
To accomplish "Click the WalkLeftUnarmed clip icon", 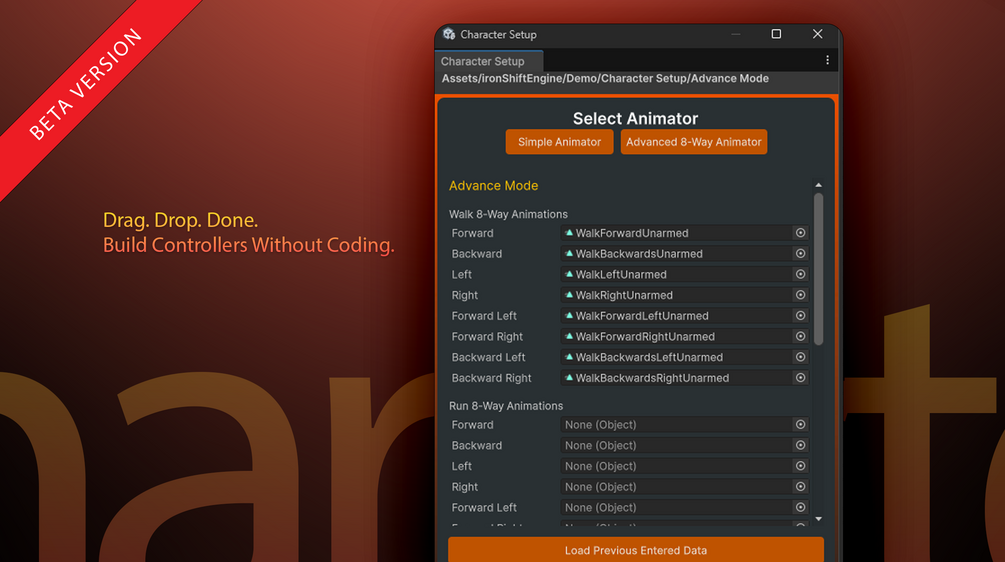I will 569,274.
